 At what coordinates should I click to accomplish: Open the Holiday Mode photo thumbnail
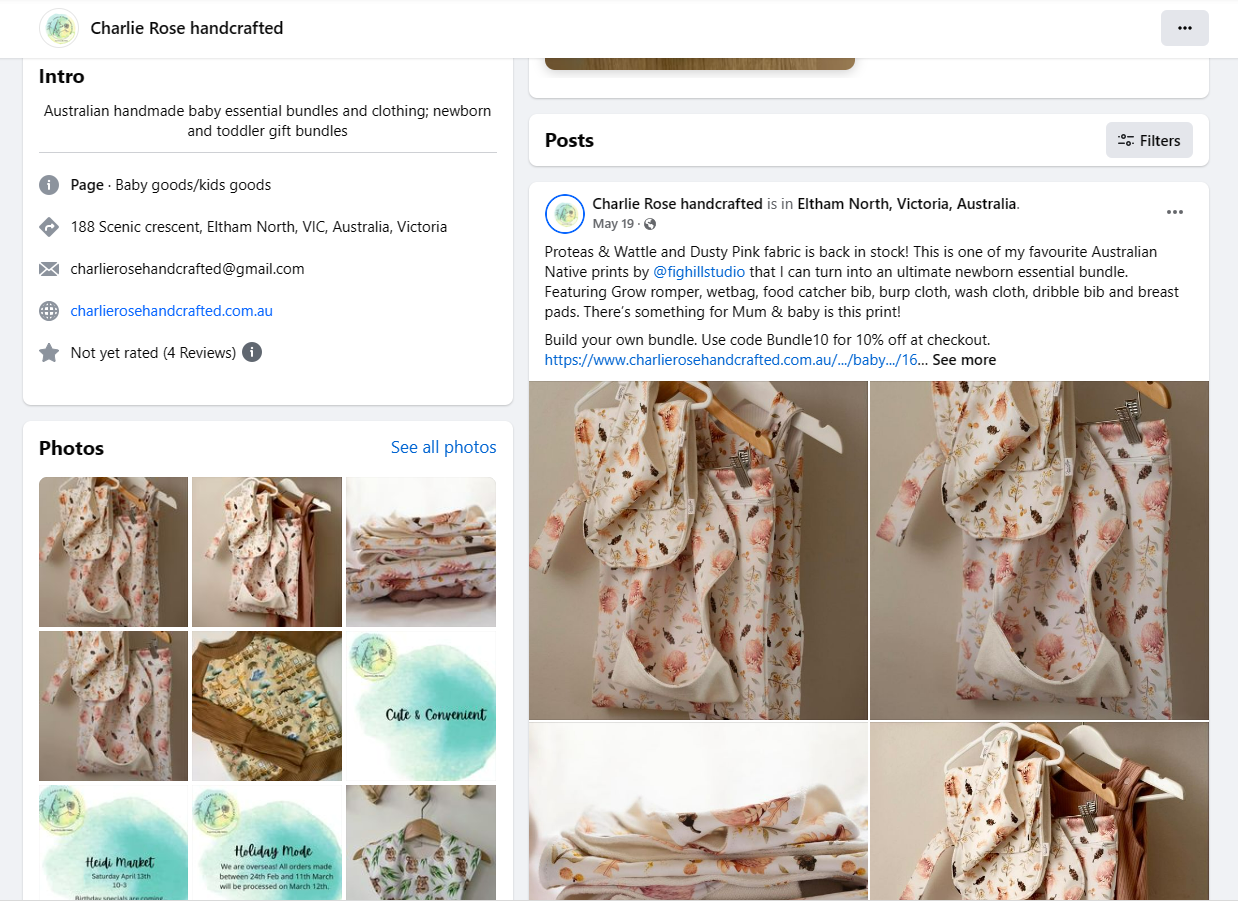(267, 842)
